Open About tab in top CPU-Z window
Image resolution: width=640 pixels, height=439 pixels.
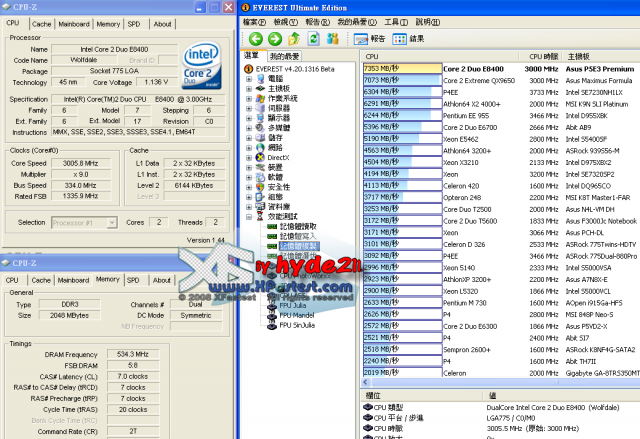[x=162, y=24]
